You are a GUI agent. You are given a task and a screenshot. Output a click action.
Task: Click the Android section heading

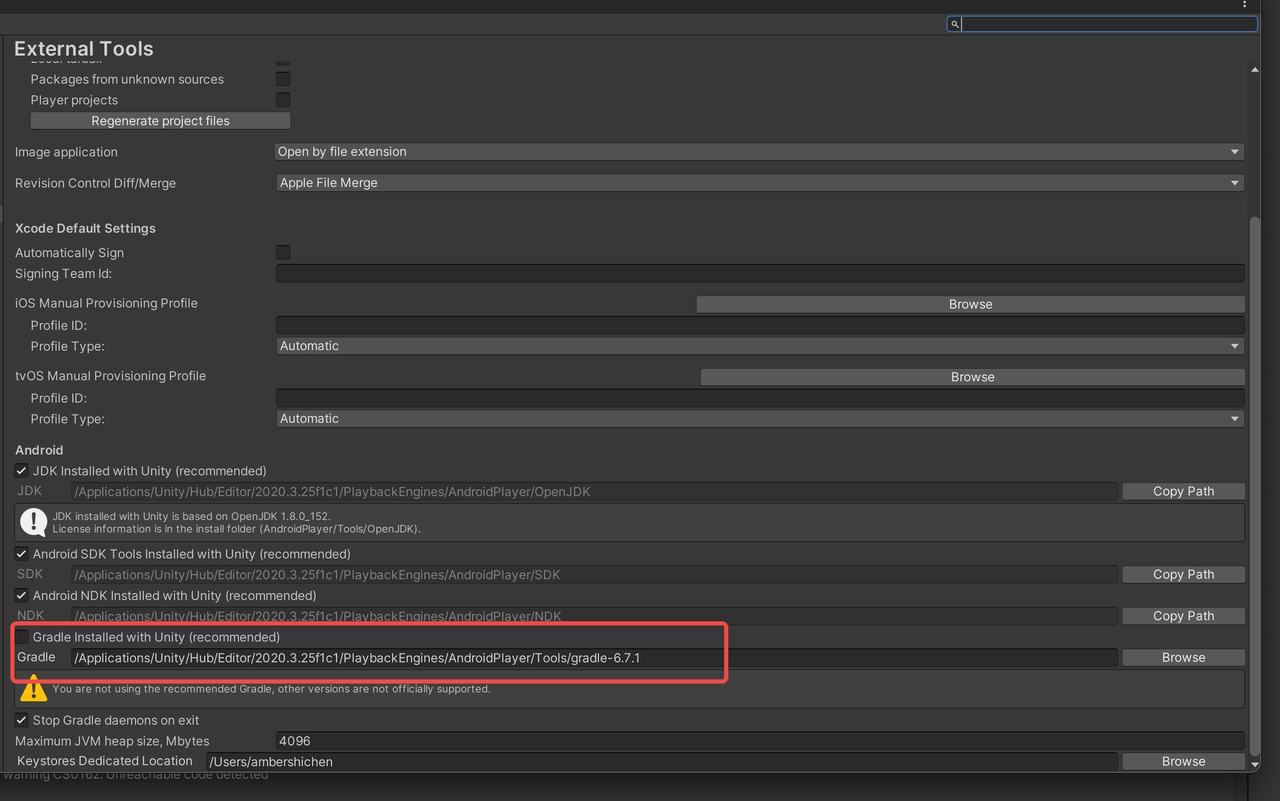pos(39,450)
